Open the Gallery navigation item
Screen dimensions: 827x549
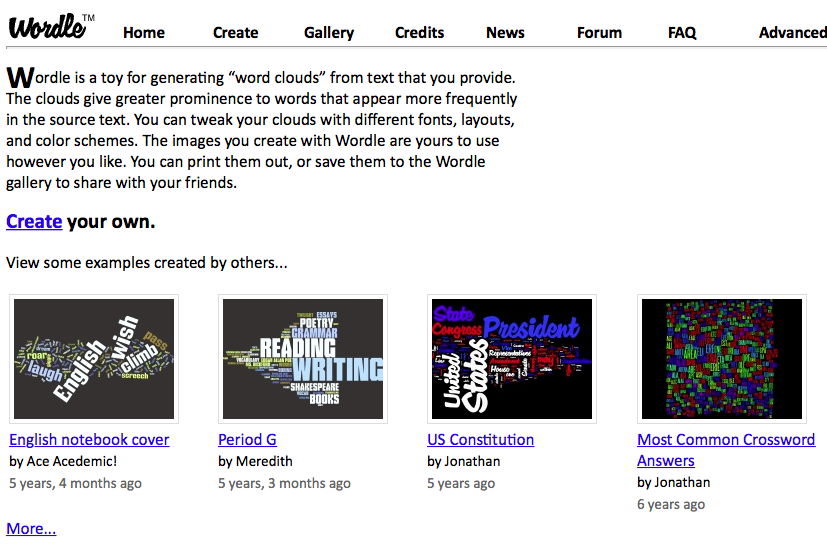(329, 33)
